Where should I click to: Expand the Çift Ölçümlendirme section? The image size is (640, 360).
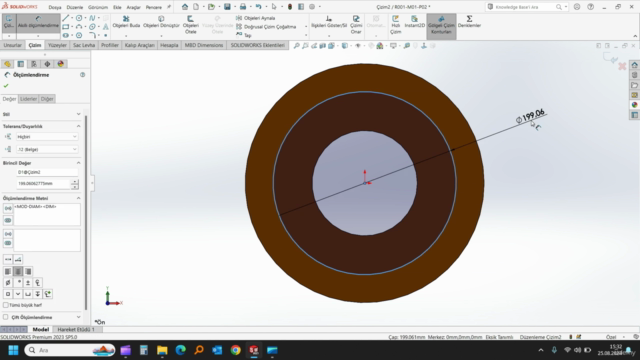click(78, 317)
